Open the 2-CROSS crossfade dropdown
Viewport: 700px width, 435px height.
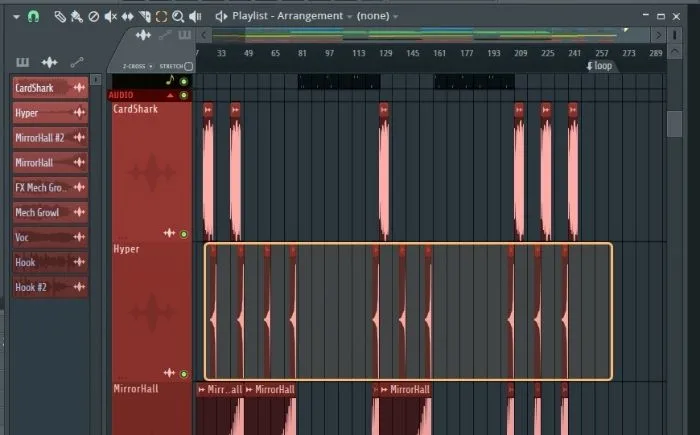[x=138, y=66]
